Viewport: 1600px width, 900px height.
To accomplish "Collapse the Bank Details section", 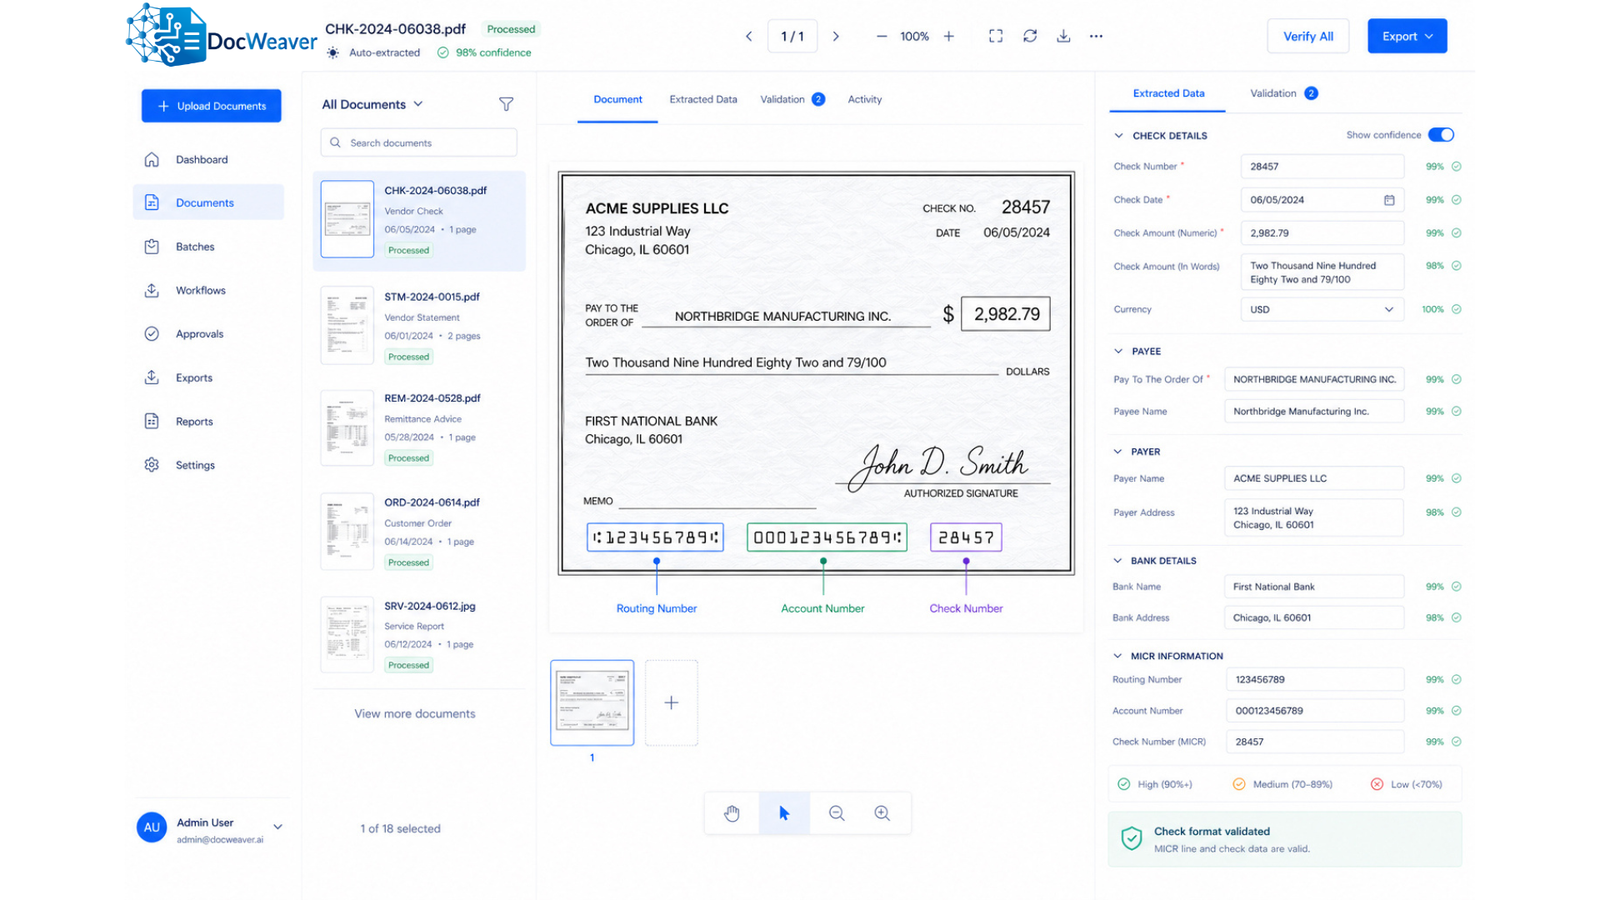I will tap(1118, 561).
